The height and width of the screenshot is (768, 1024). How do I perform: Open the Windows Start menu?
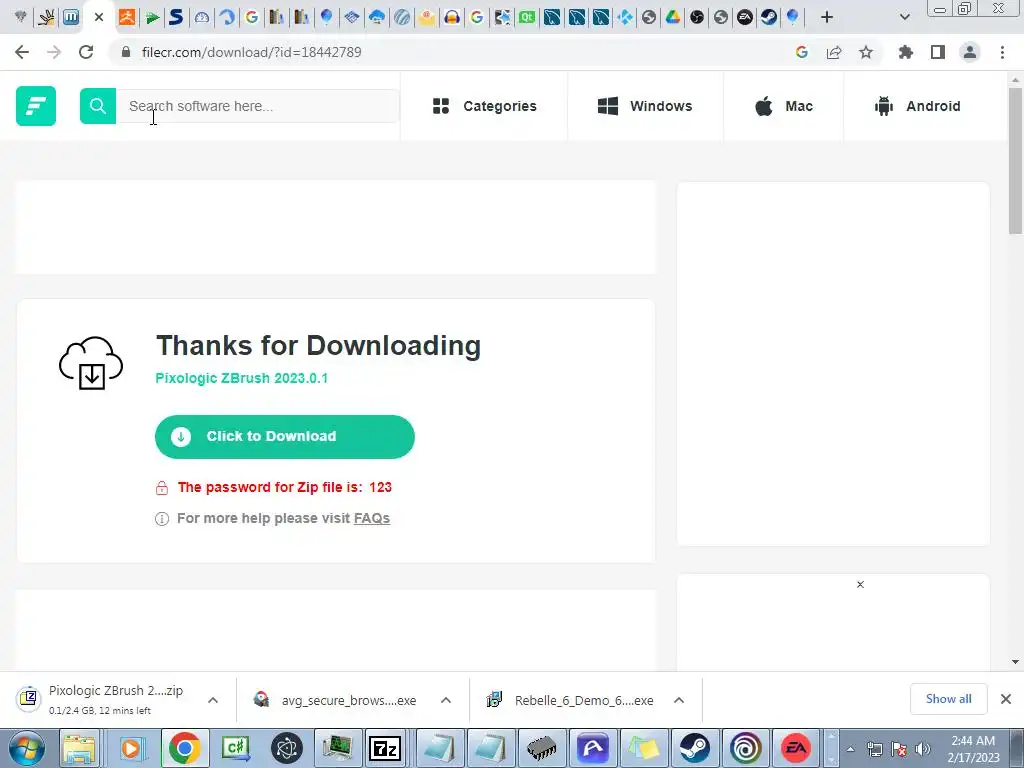27,748
